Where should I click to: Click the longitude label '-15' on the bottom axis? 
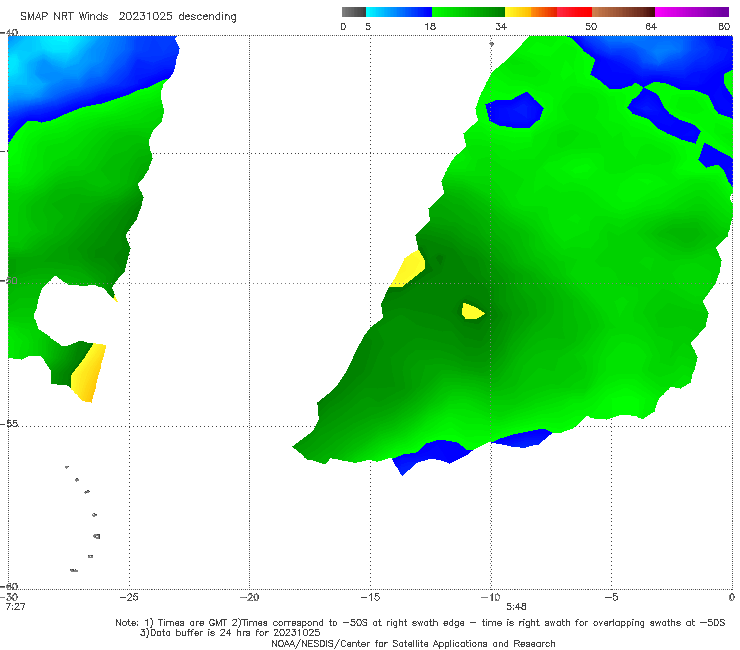[x=370, y=597]
